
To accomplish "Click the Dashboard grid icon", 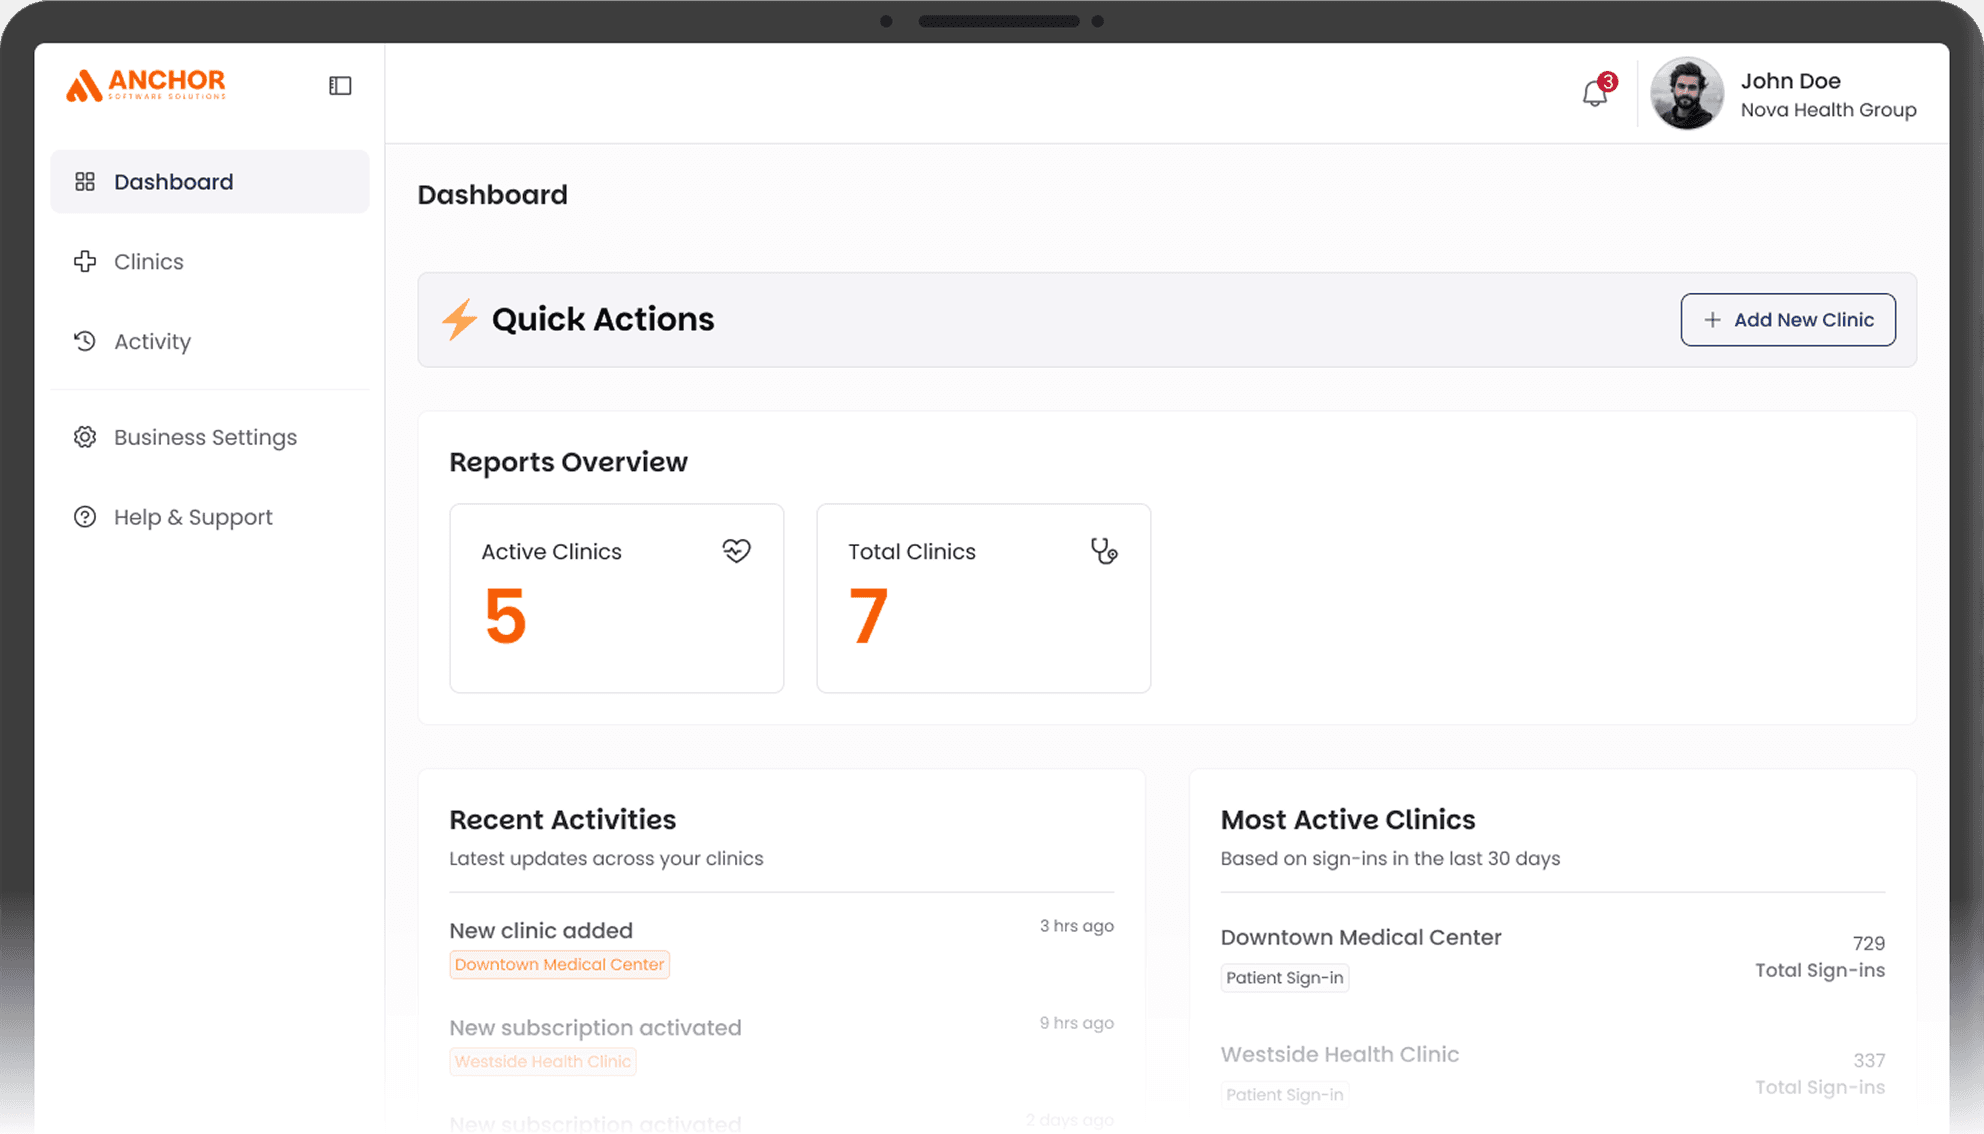I will pos(85,182).
